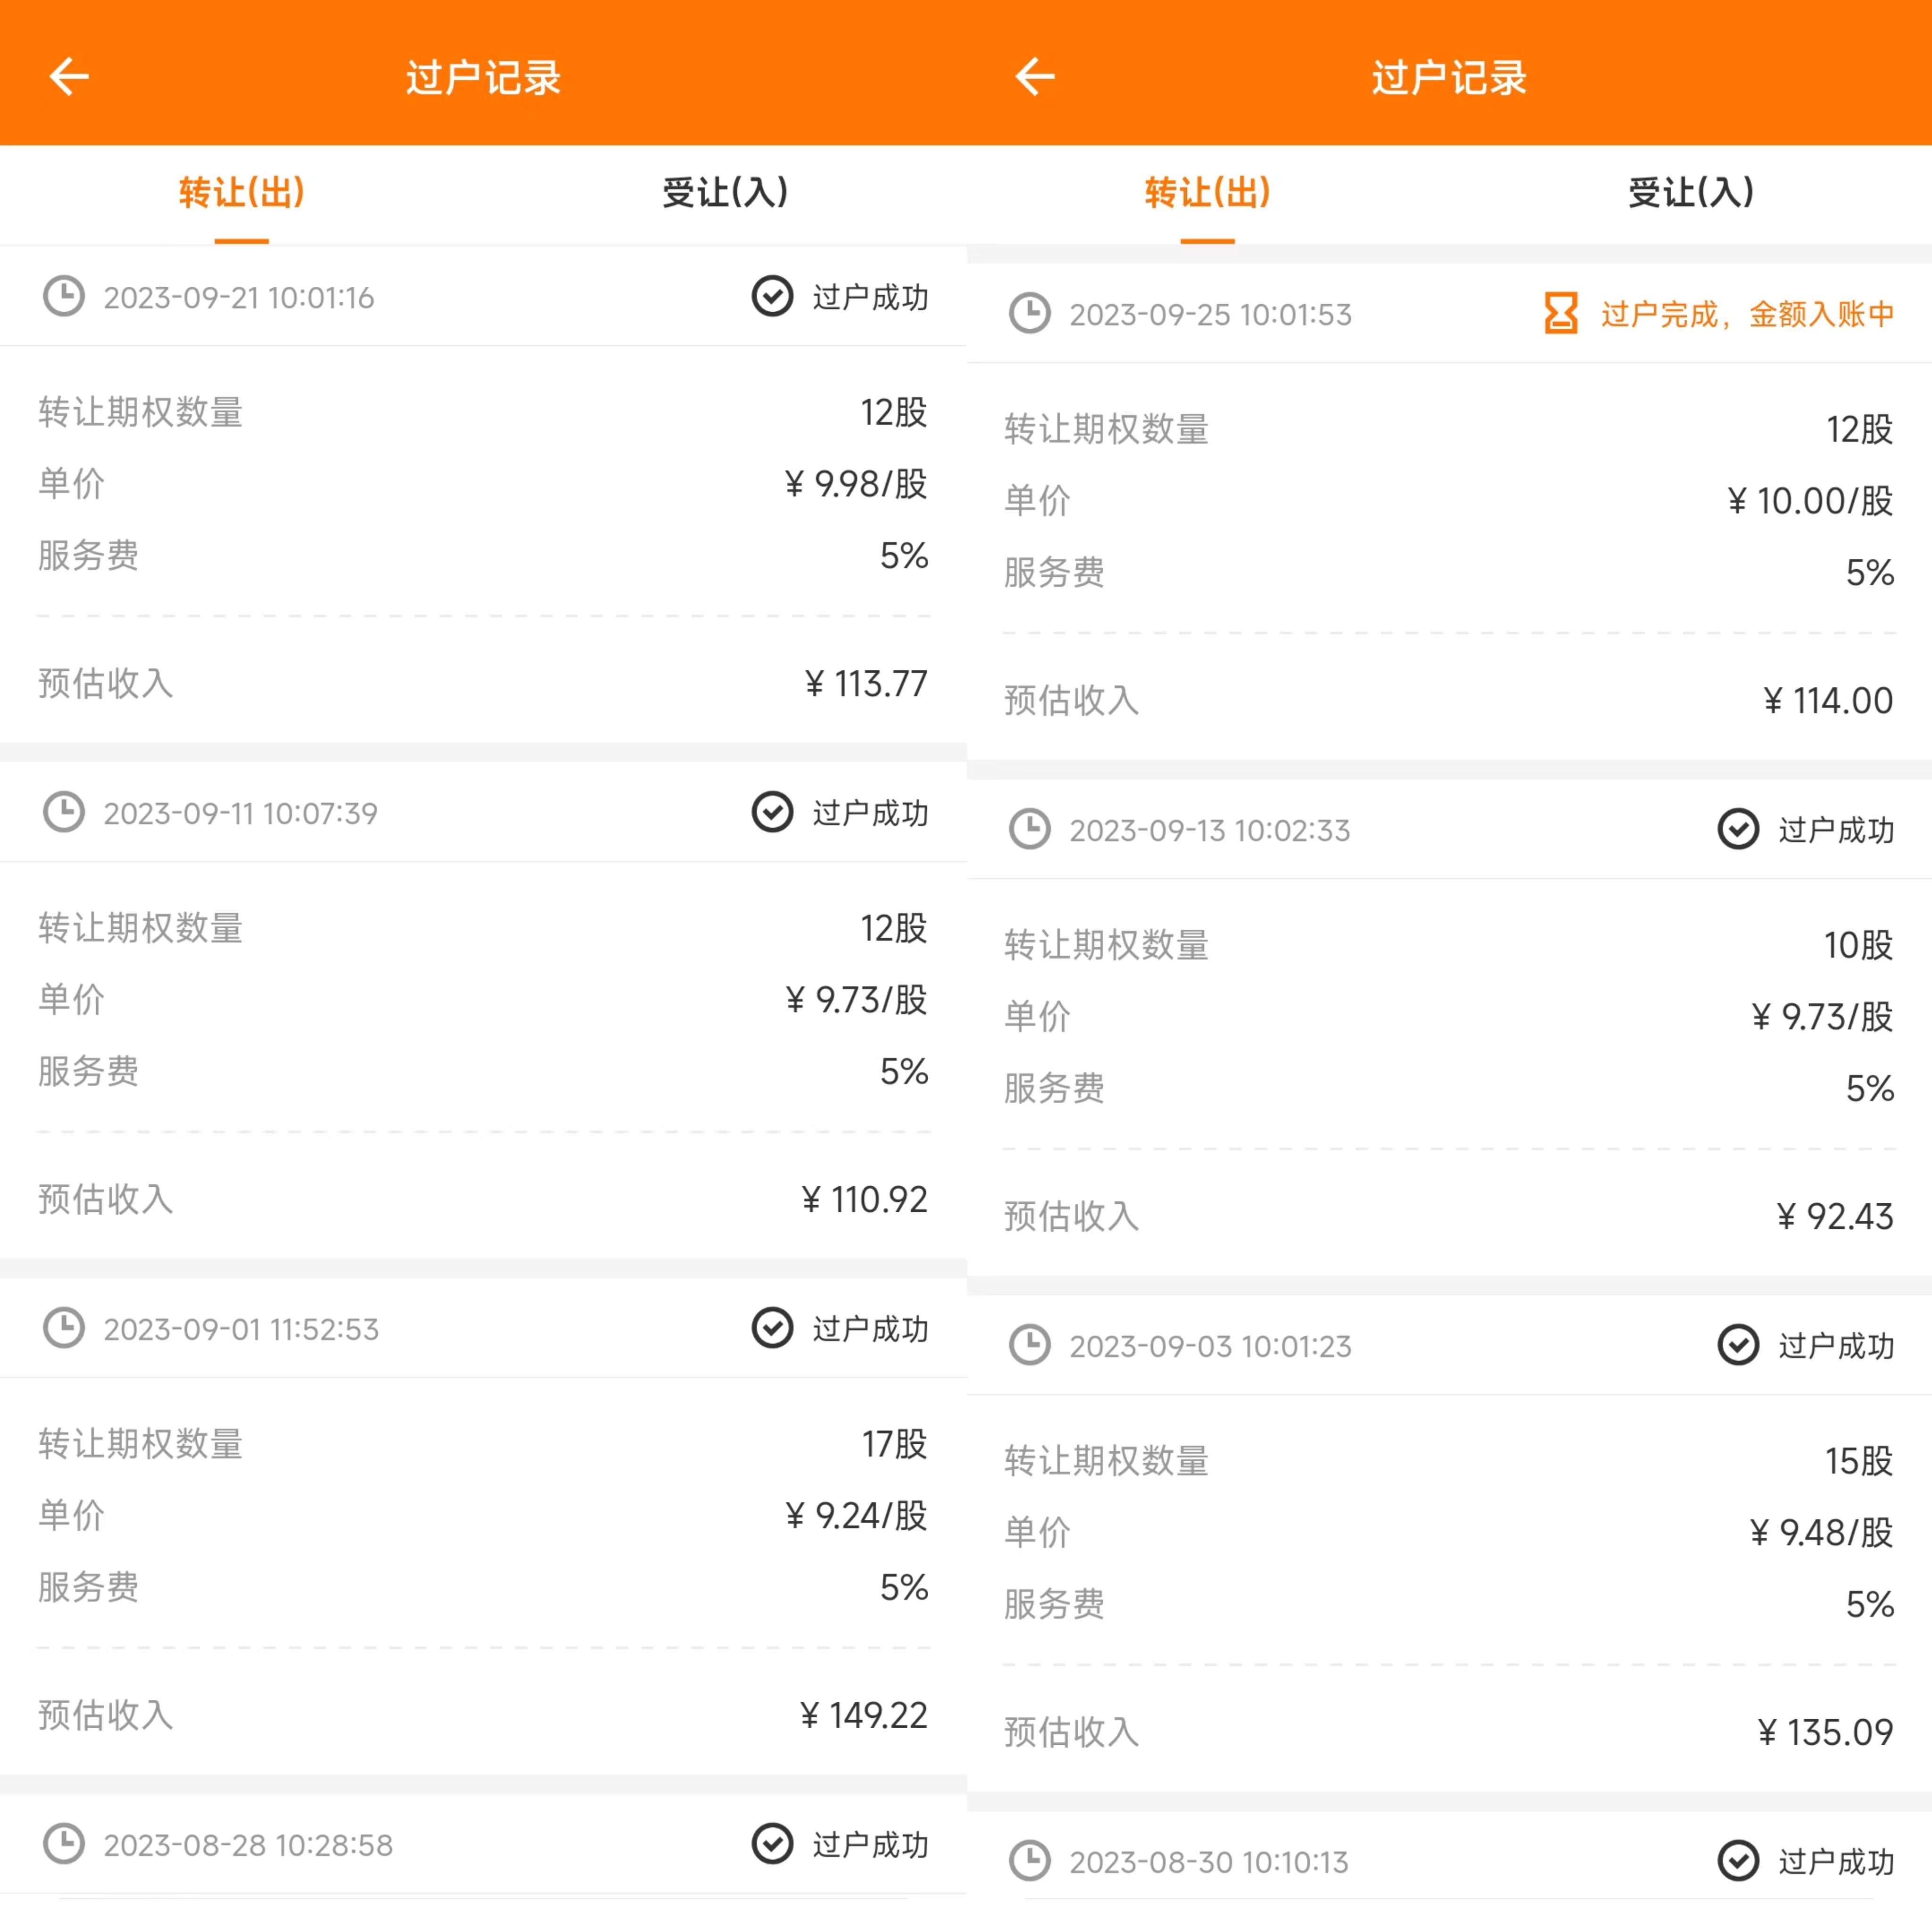The height and width of the screenshot is (1932, 1932).
Task: Click the hourglass icon for the pending 09-25 transfer
Action: click(x=1560, y=314)
